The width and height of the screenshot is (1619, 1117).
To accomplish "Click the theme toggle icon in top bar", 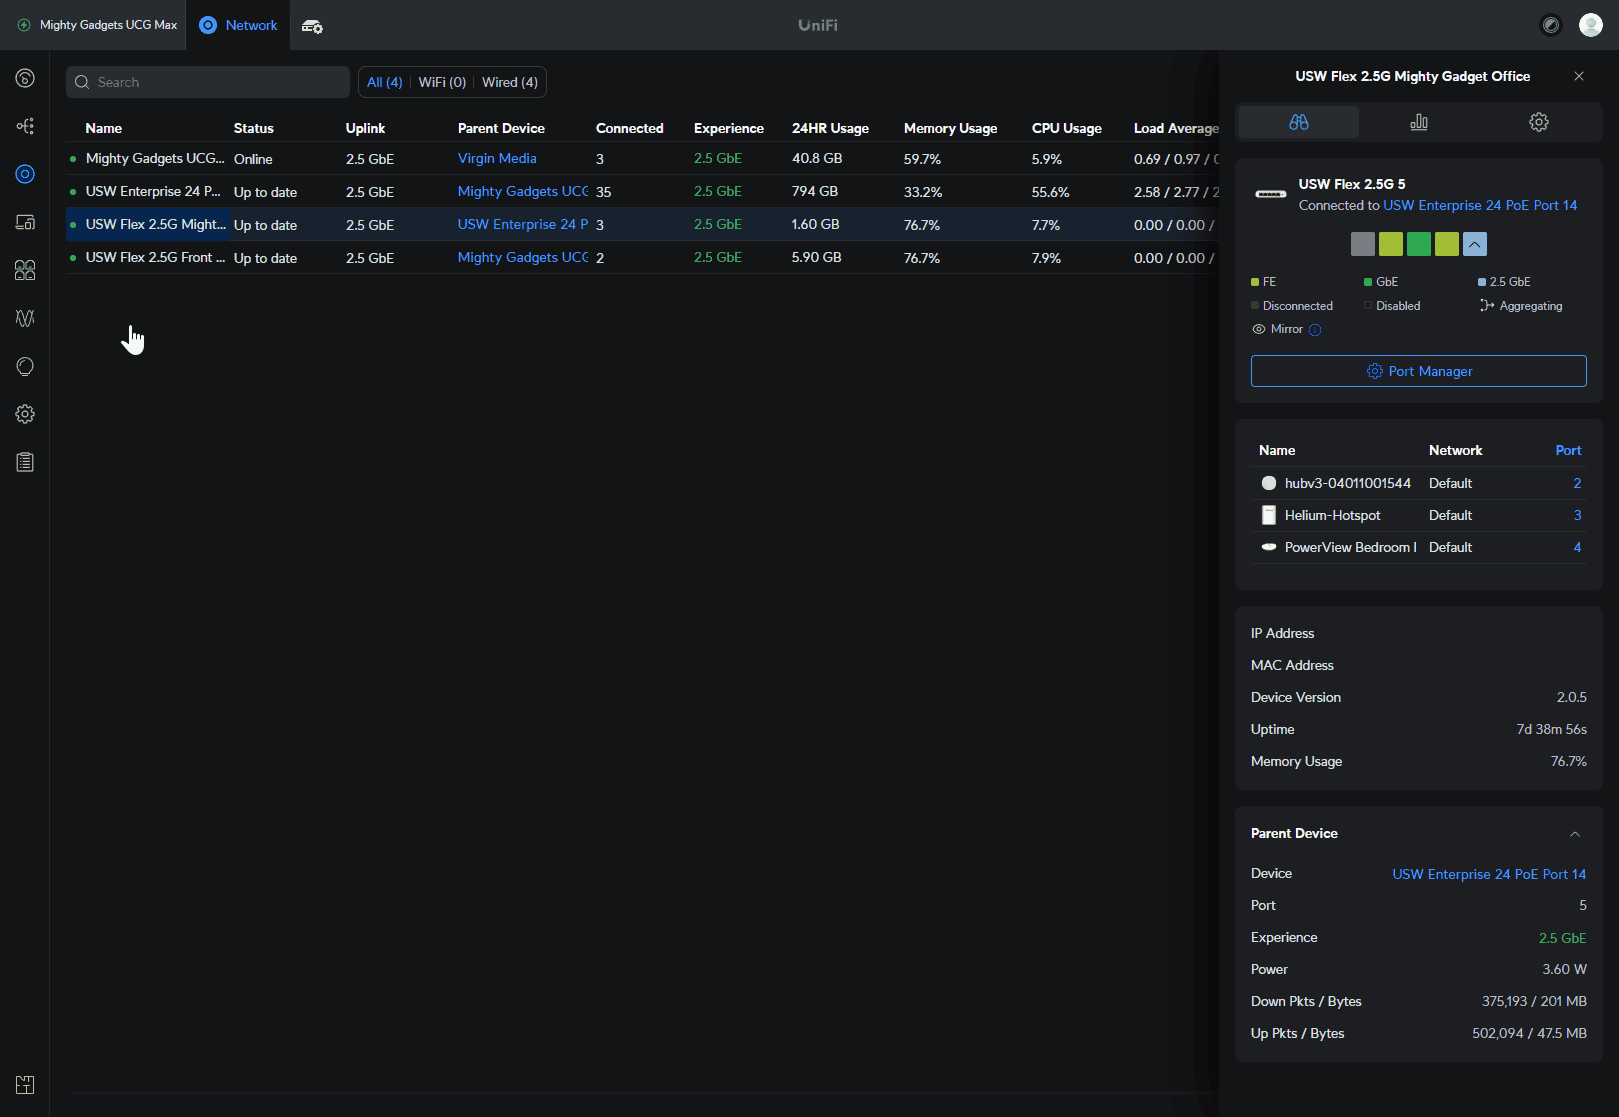I will (x=1550, y=25).
